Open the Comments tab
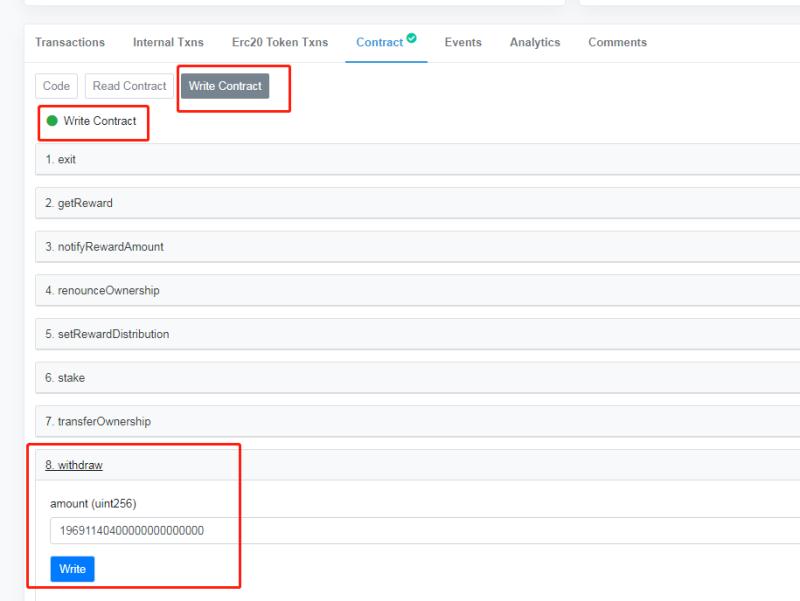 click(617, 42)
